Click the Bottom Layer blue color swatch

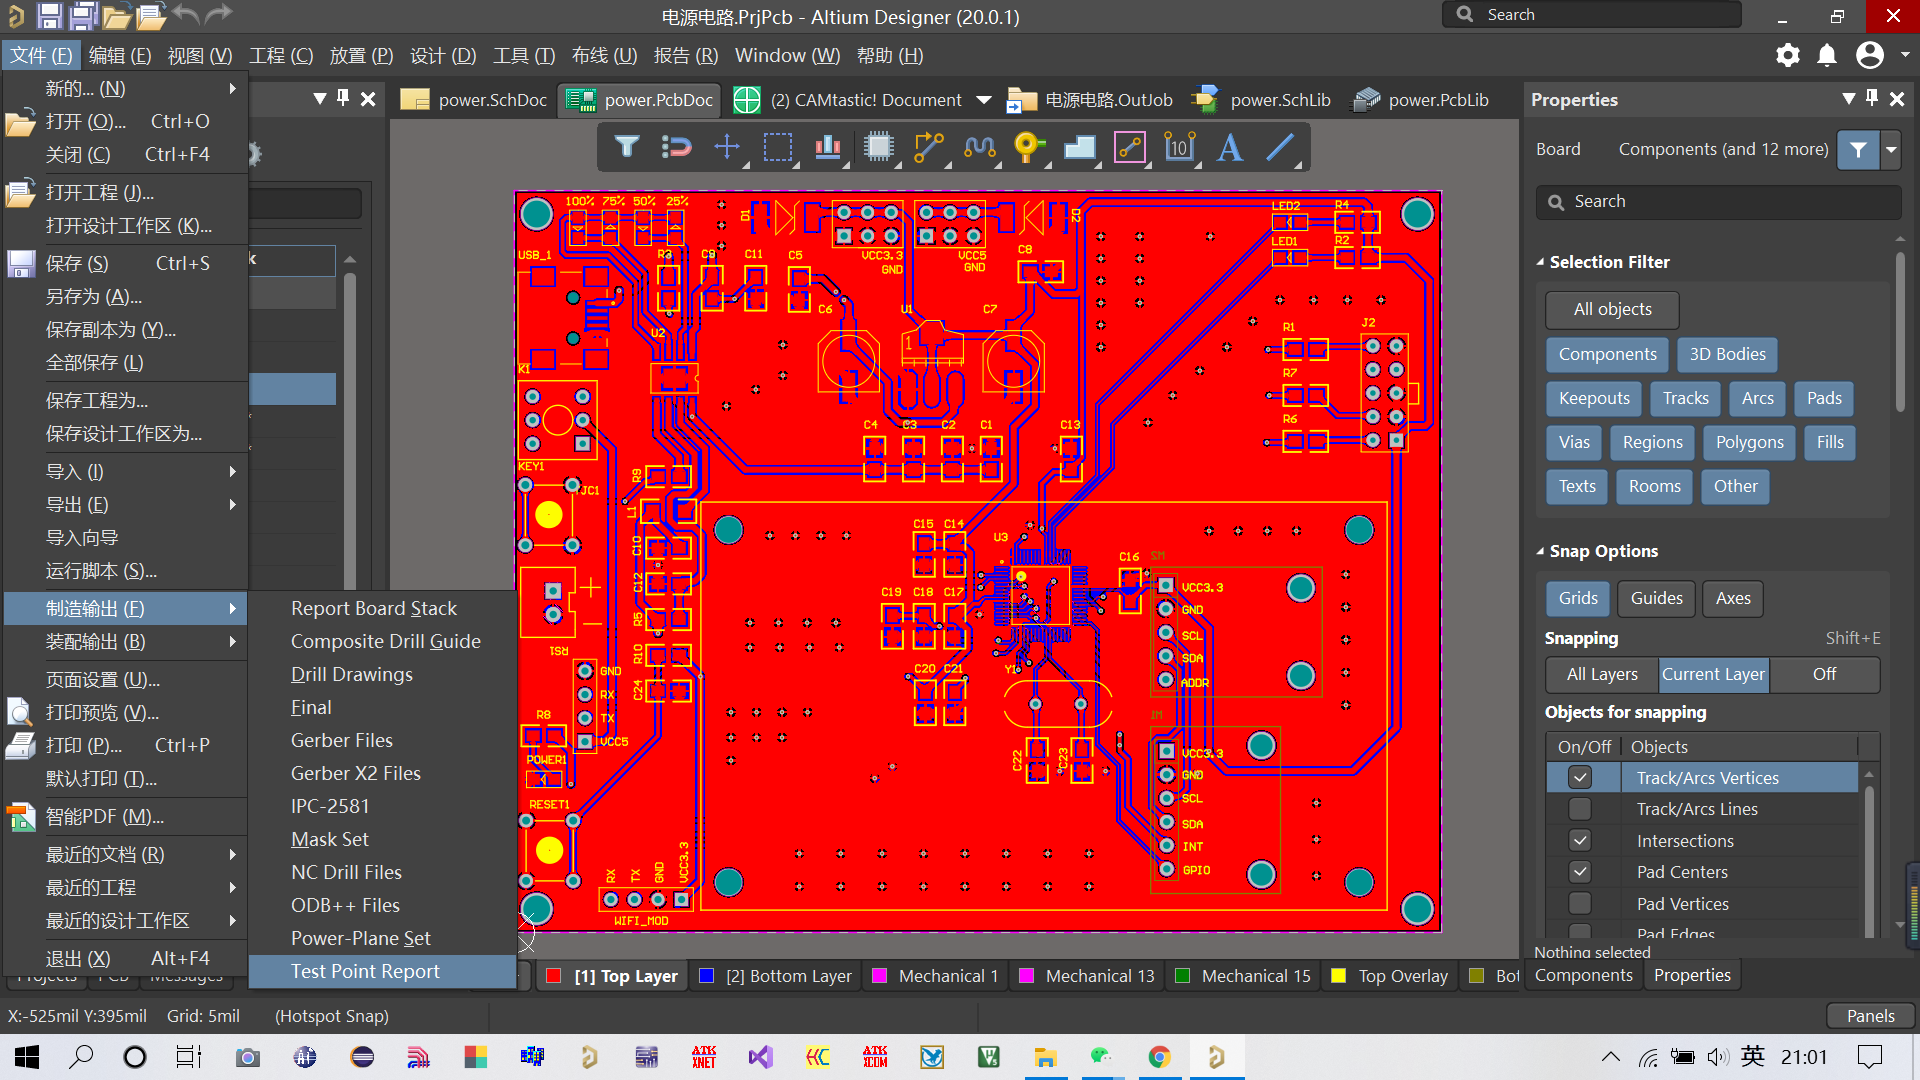click(706, 976)
